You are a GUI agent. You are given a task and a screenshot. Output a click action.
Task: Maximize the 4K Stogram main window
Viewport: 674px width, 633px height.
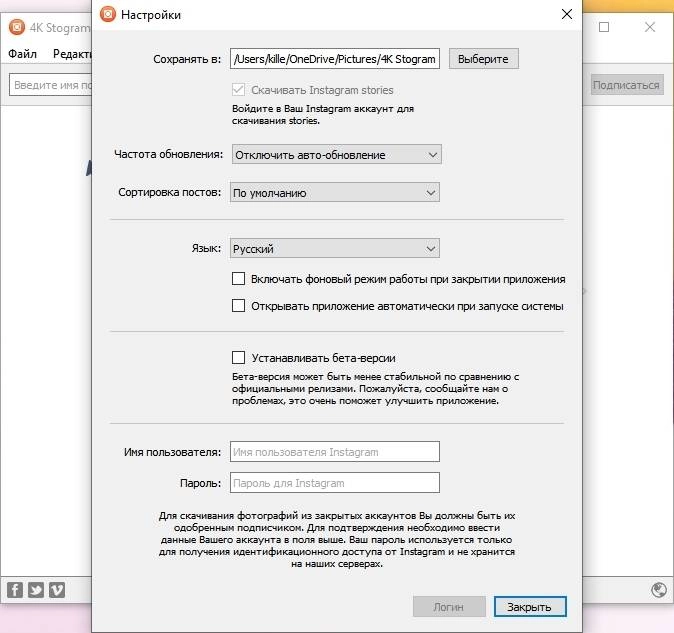coord(604,27)
